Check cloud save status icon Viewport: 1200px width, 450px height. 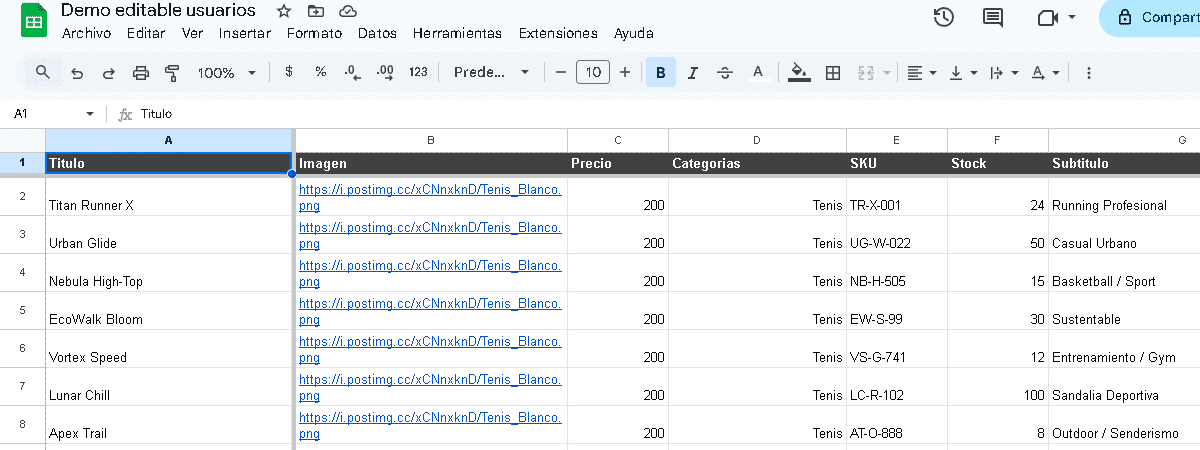[x=348, y=11]
